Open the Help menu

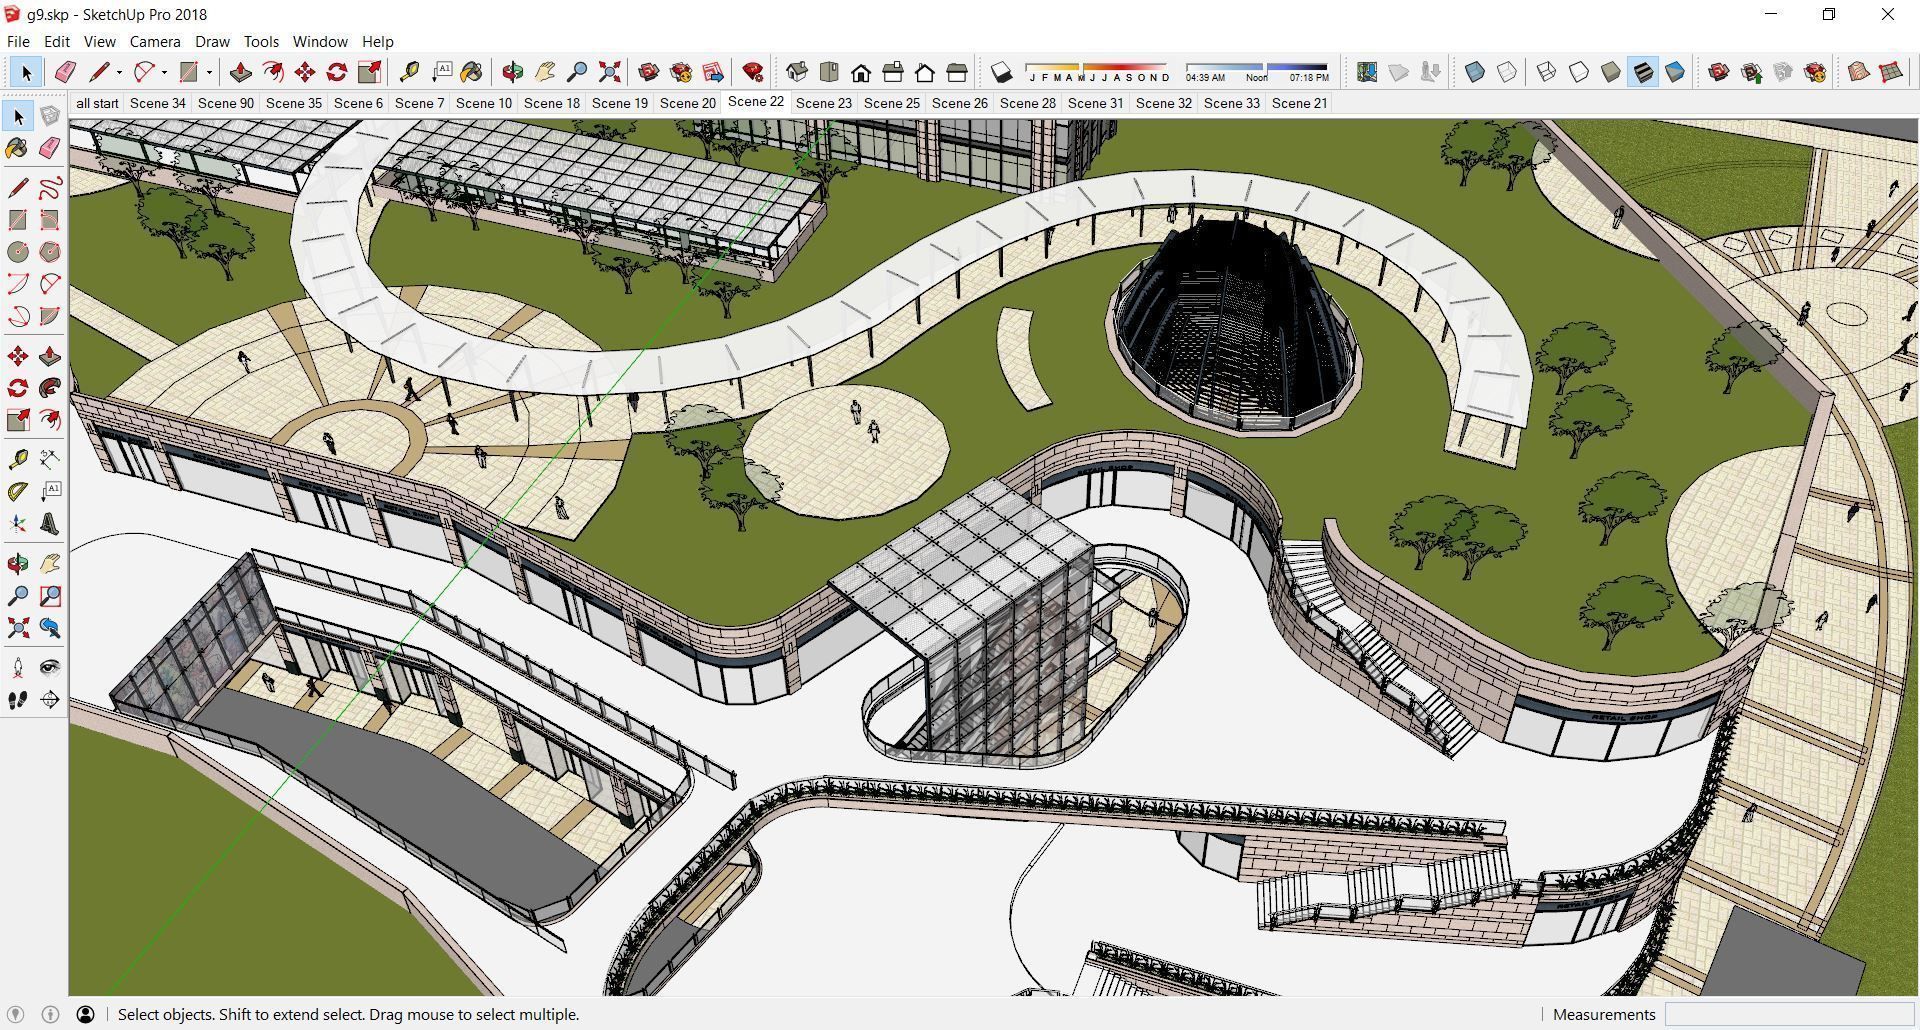coord(377,42)
